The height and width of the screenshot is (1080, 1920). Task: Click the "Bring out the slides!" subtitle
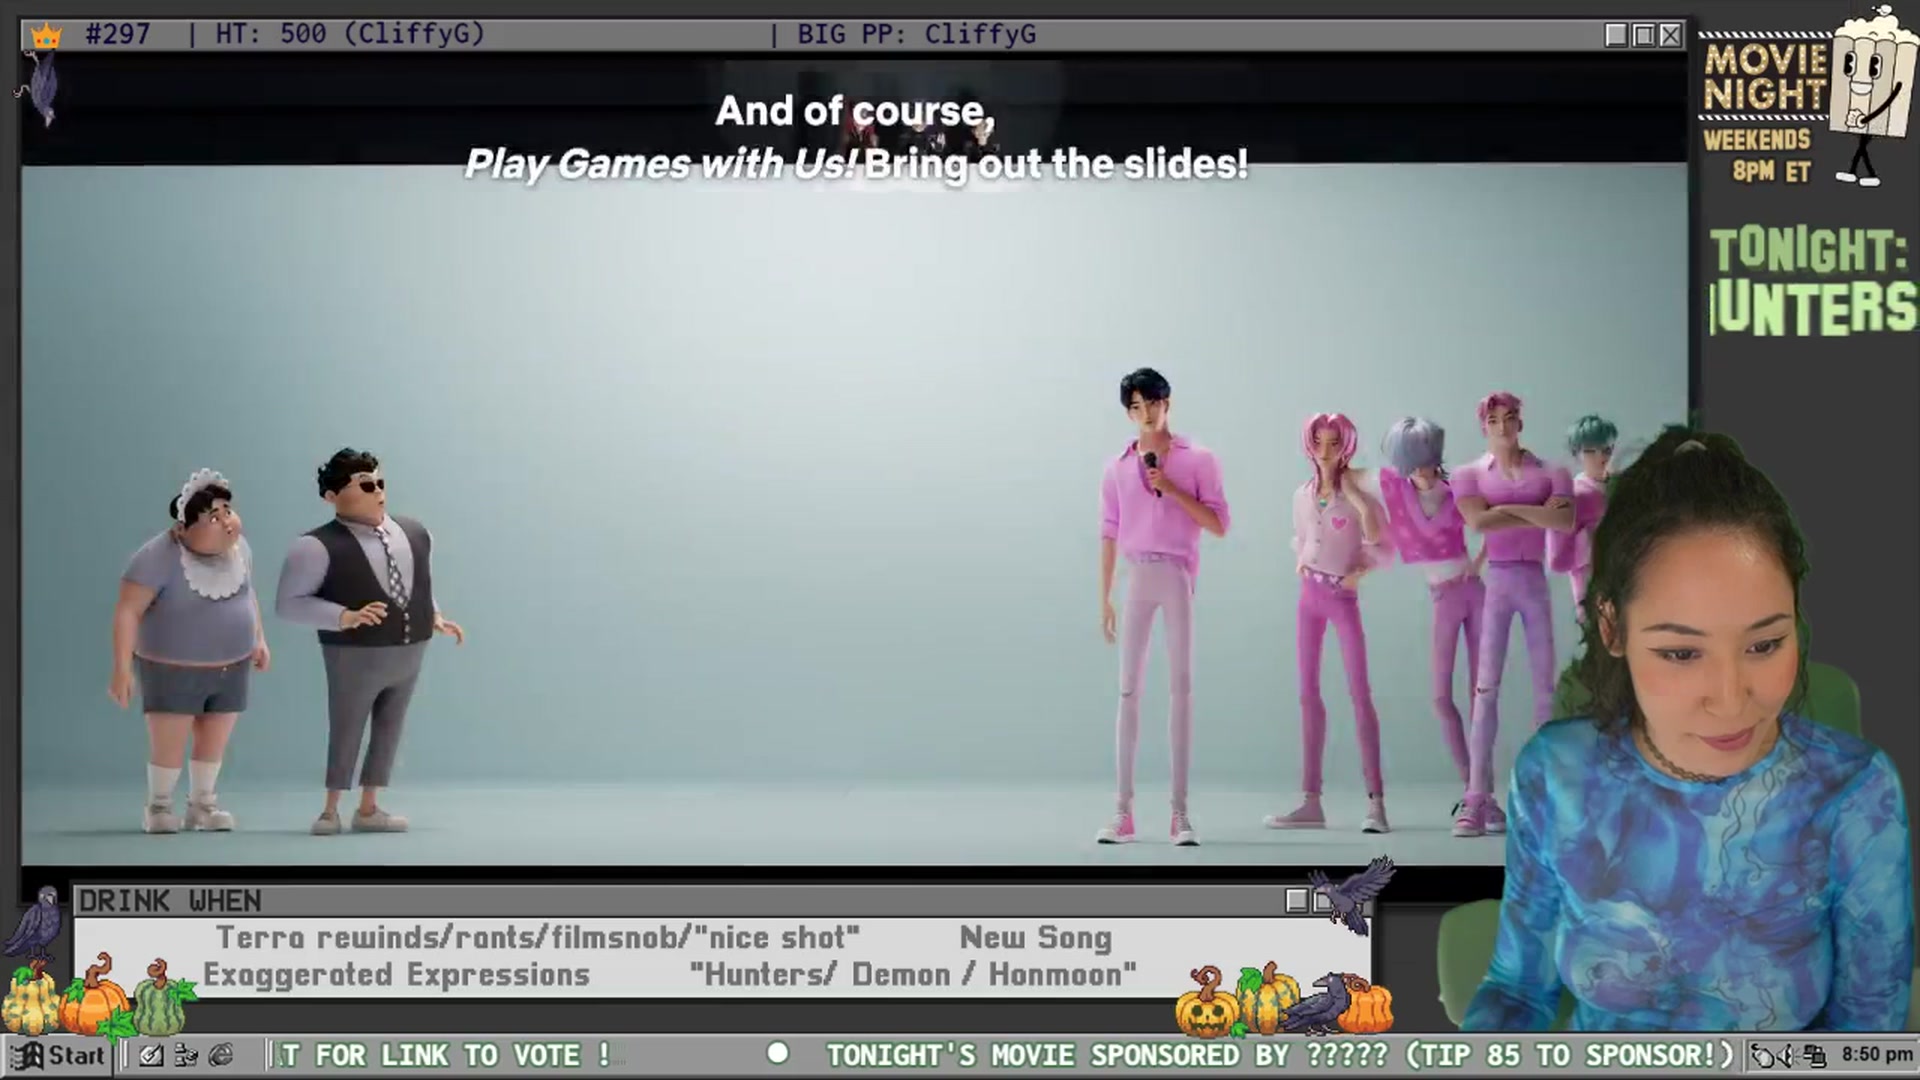(x=1056, y=164)
